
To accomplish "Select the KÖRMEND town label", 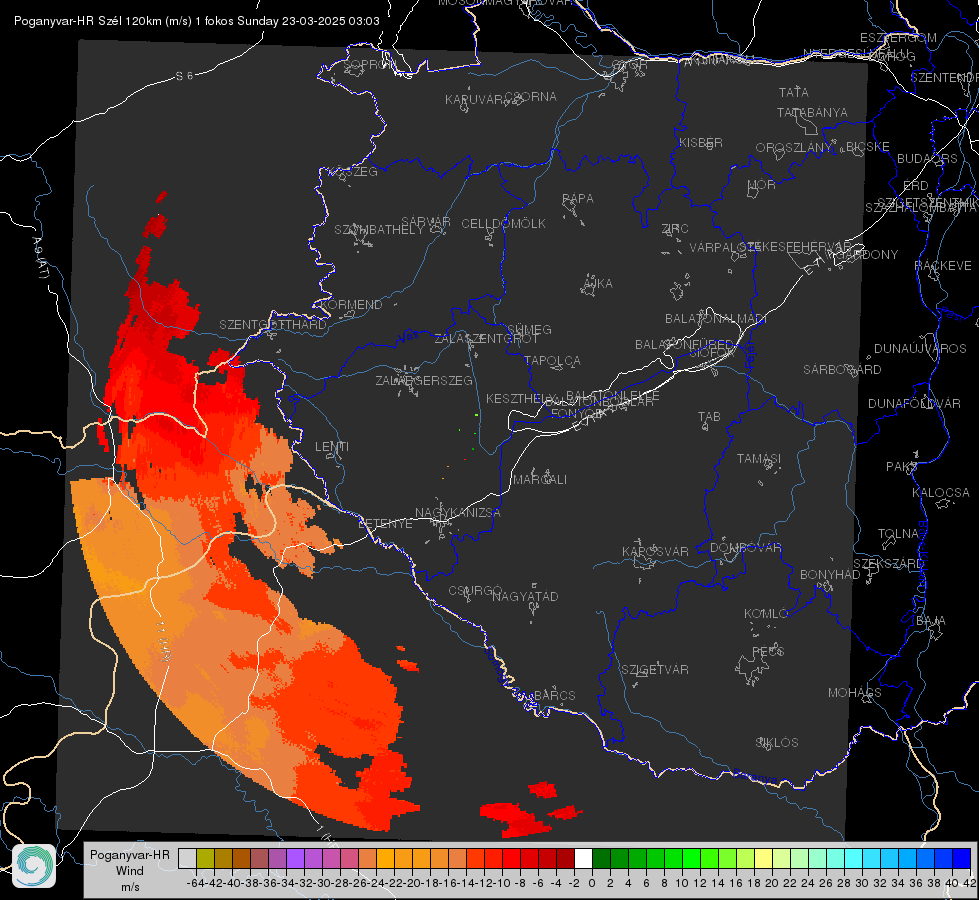I will (351, 305).
